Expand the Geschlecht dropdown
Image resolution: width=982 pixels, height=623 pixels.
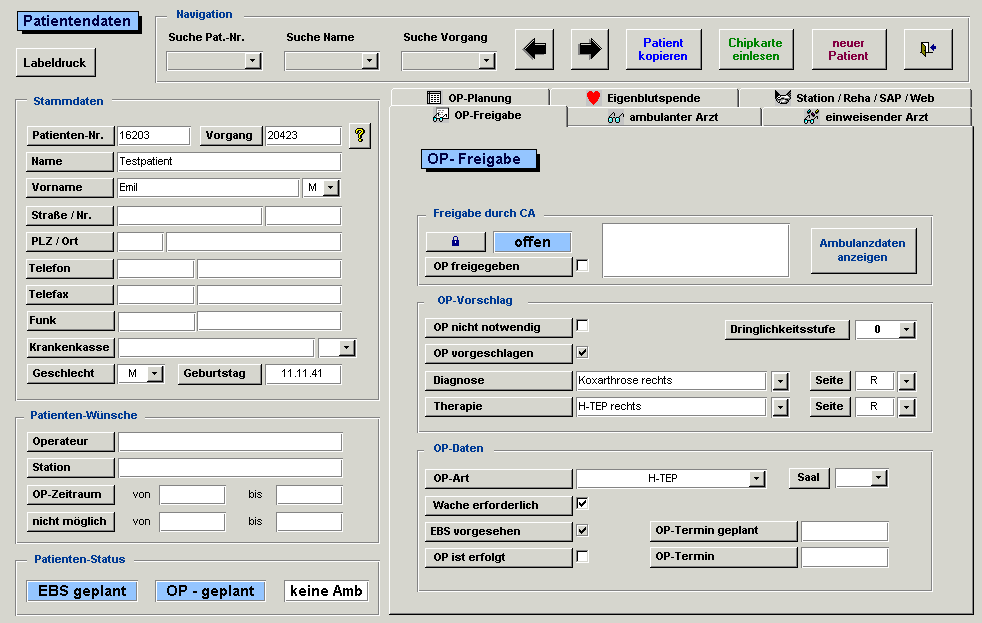click(155, 374)
